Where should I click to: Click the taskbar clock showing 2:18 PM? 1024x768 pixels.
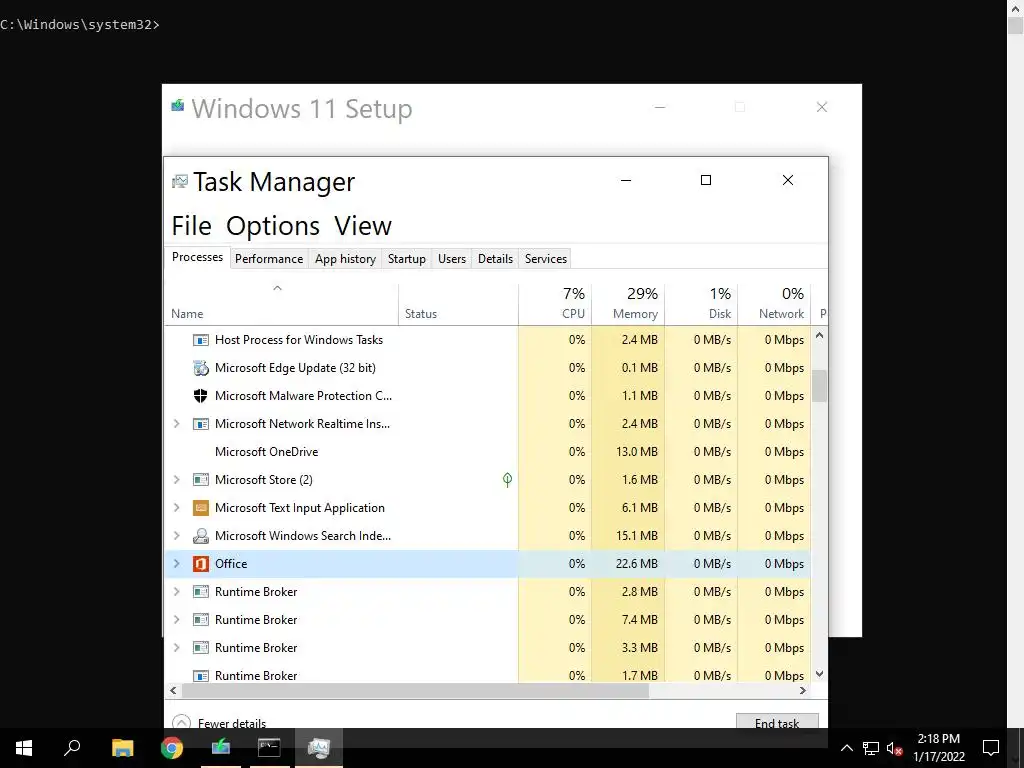938,748
